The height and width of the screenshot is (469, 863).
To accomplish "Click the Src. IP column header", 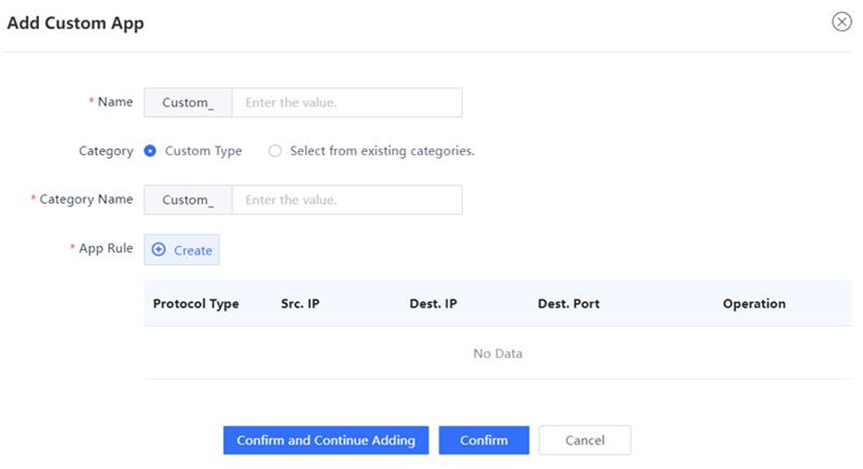I will [300, 304].
